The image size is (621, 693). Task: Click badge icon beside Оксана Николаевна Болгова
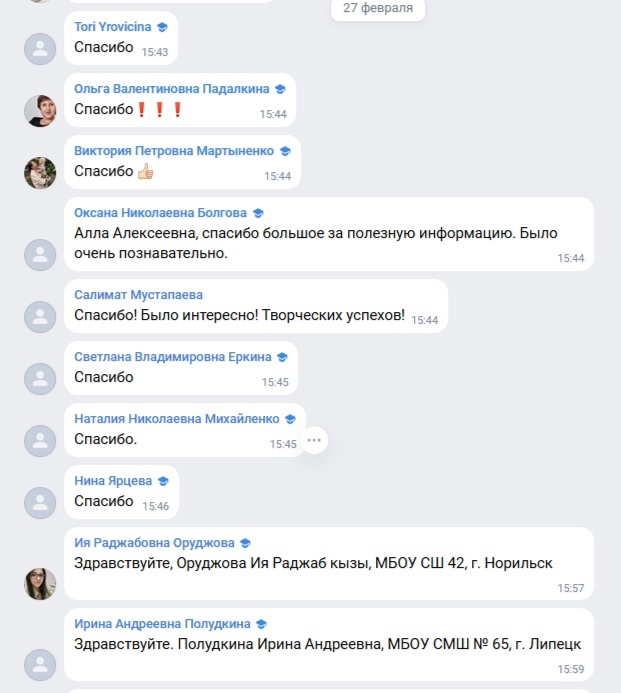click(258, 213)
